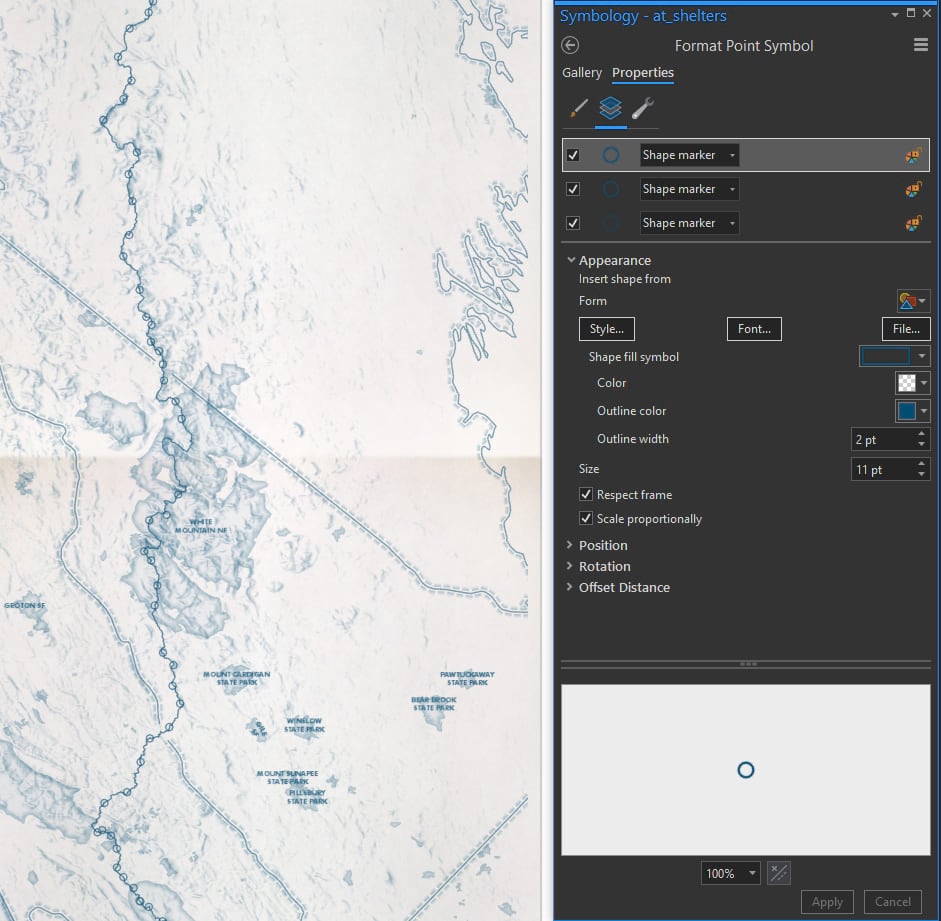Screen dimensions: 941x921
Task: Uncheck the second Shape marker layer checkbox
Action: [573, 189]
